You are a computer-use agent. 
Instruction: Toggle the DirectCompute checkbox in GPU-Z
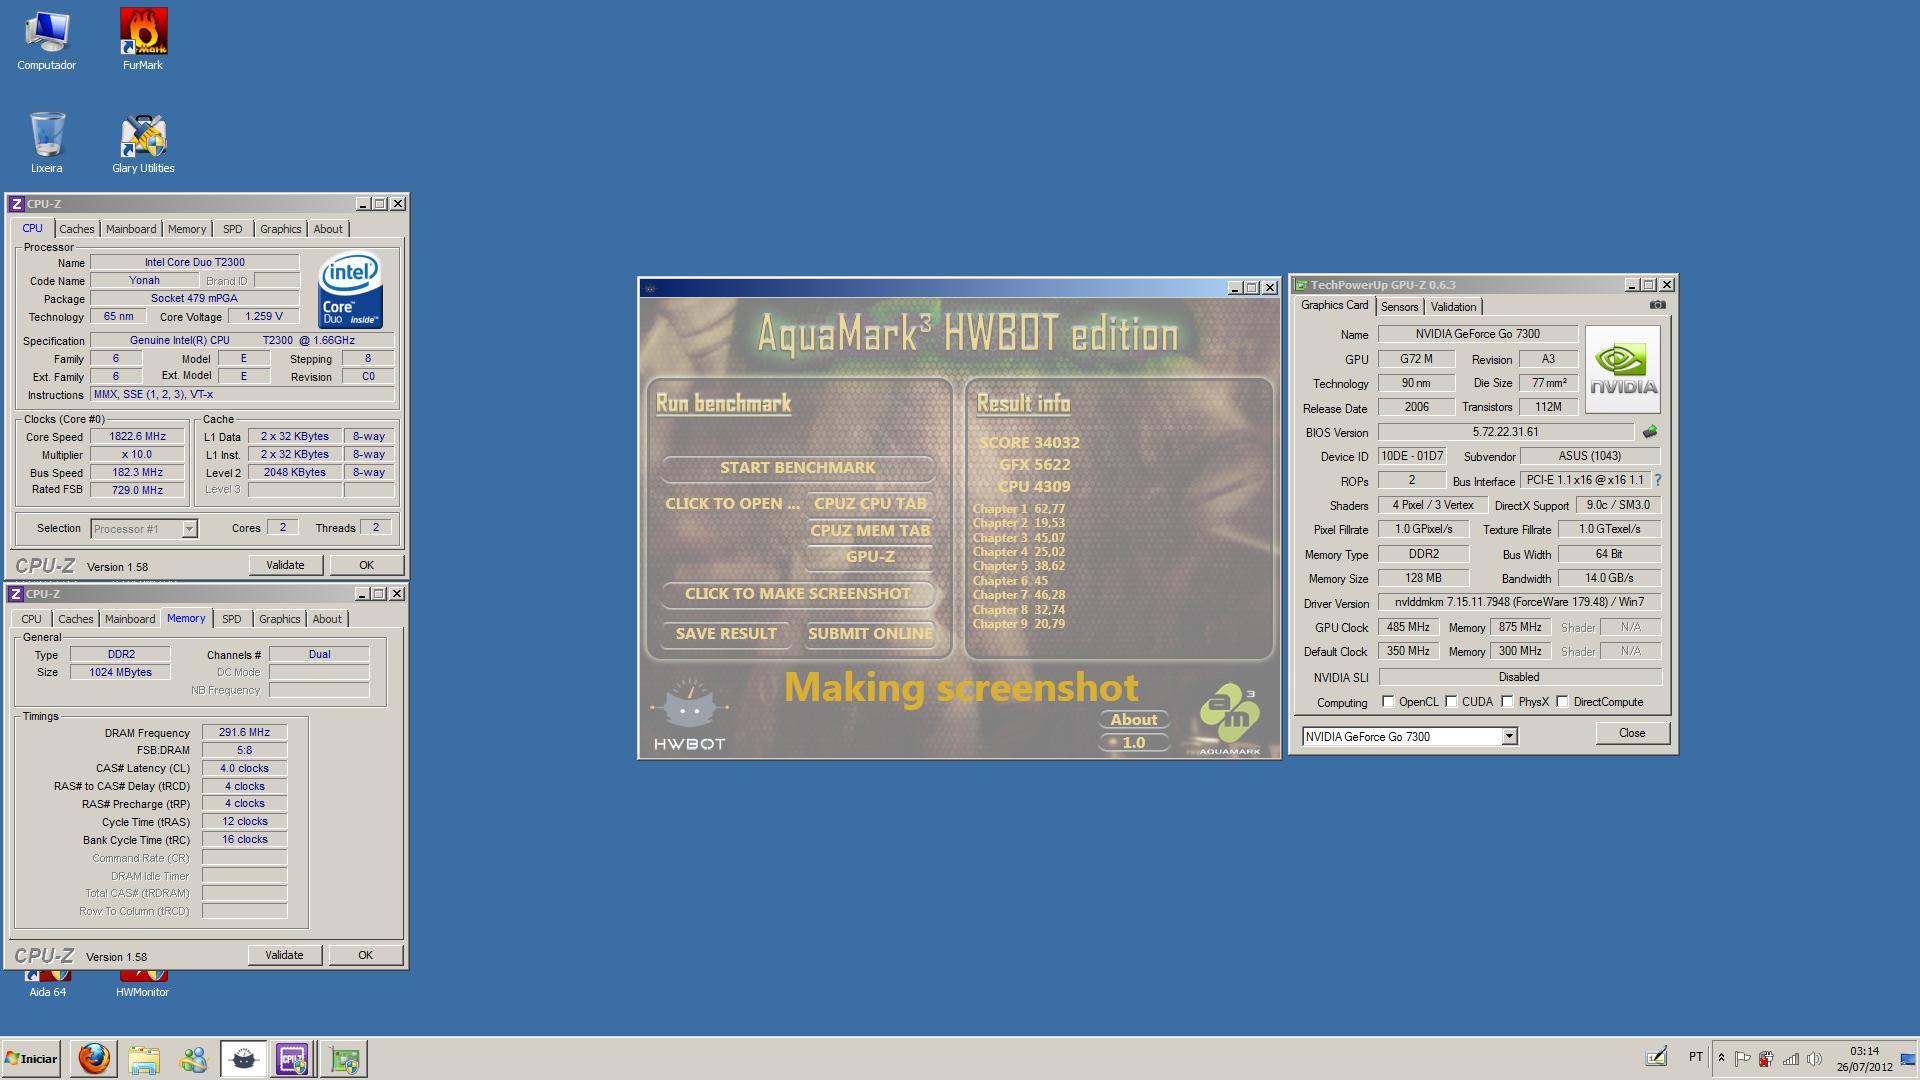[x=1562, y=701]
